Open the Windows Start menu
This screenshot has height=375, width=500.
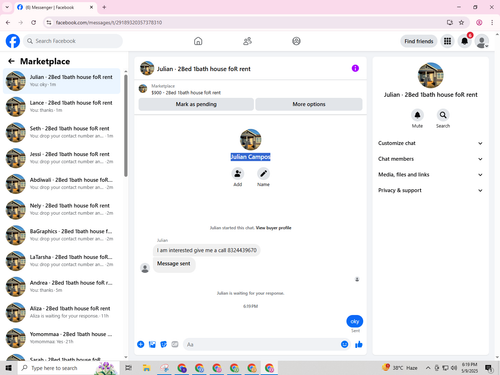tap(9, 368)
